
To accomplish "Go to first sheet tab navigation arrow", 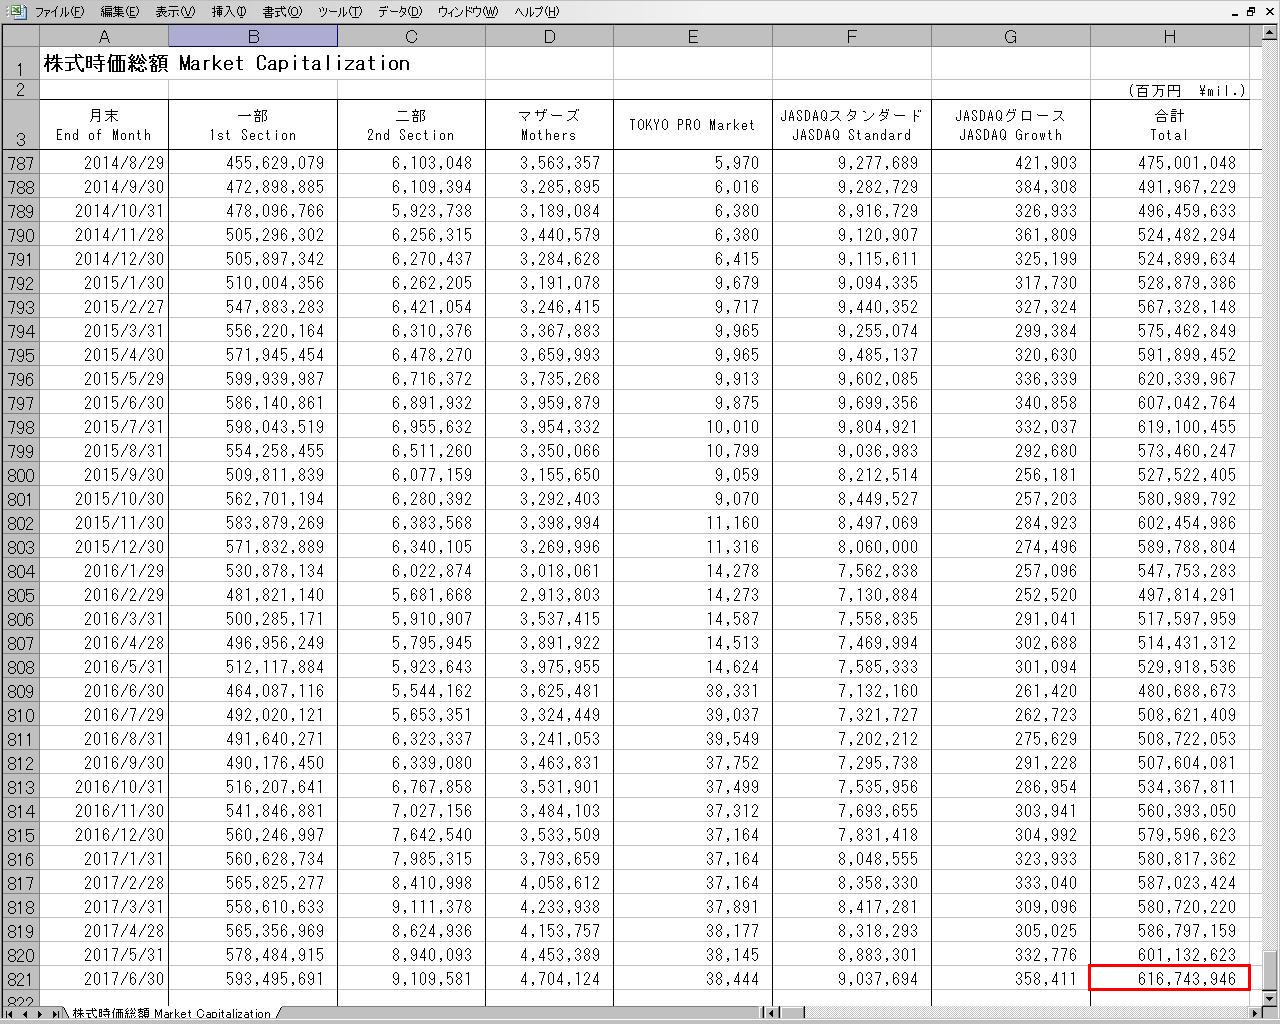I will [x=10, y=1013].
